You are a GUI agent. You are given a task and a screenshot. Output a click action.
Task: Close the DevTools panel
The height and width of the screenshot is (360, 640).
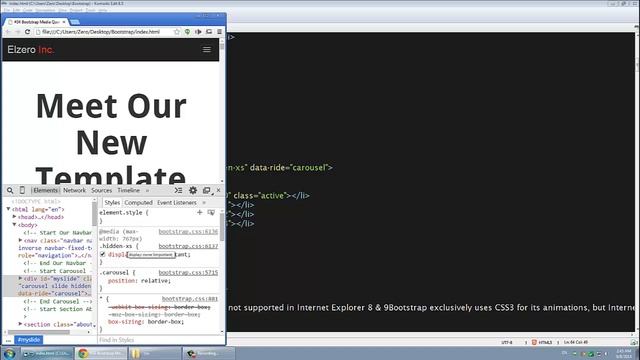point(218,190)
